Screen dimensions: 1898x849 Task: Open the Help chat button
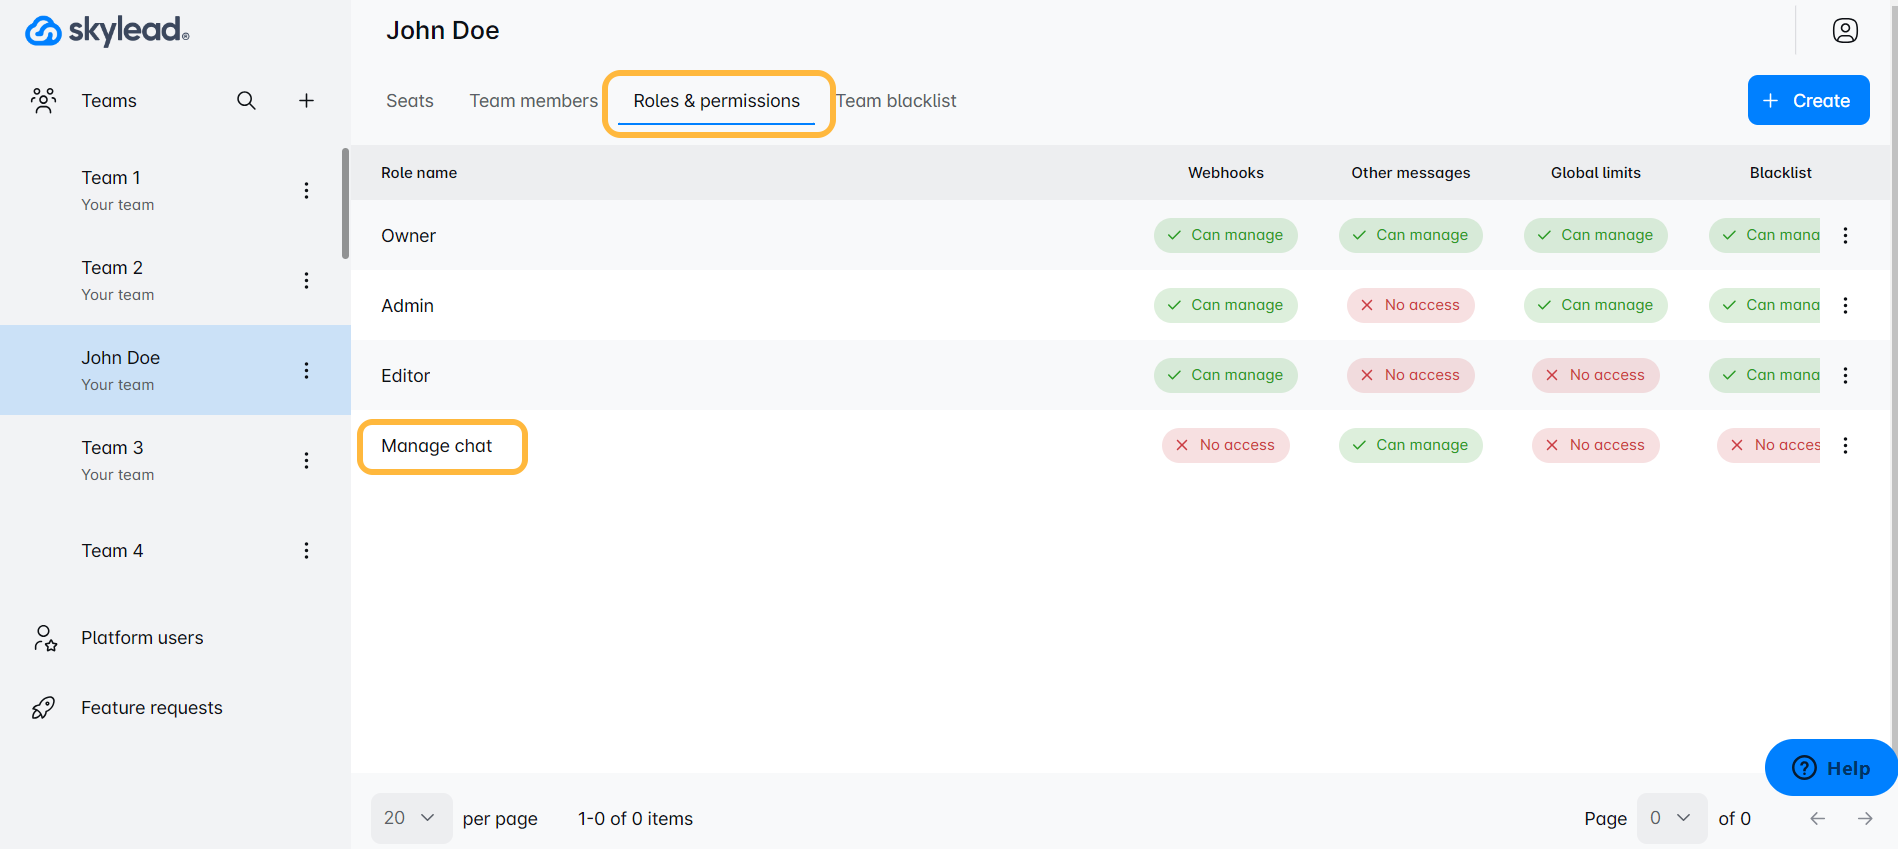[x=1830, y=768]
